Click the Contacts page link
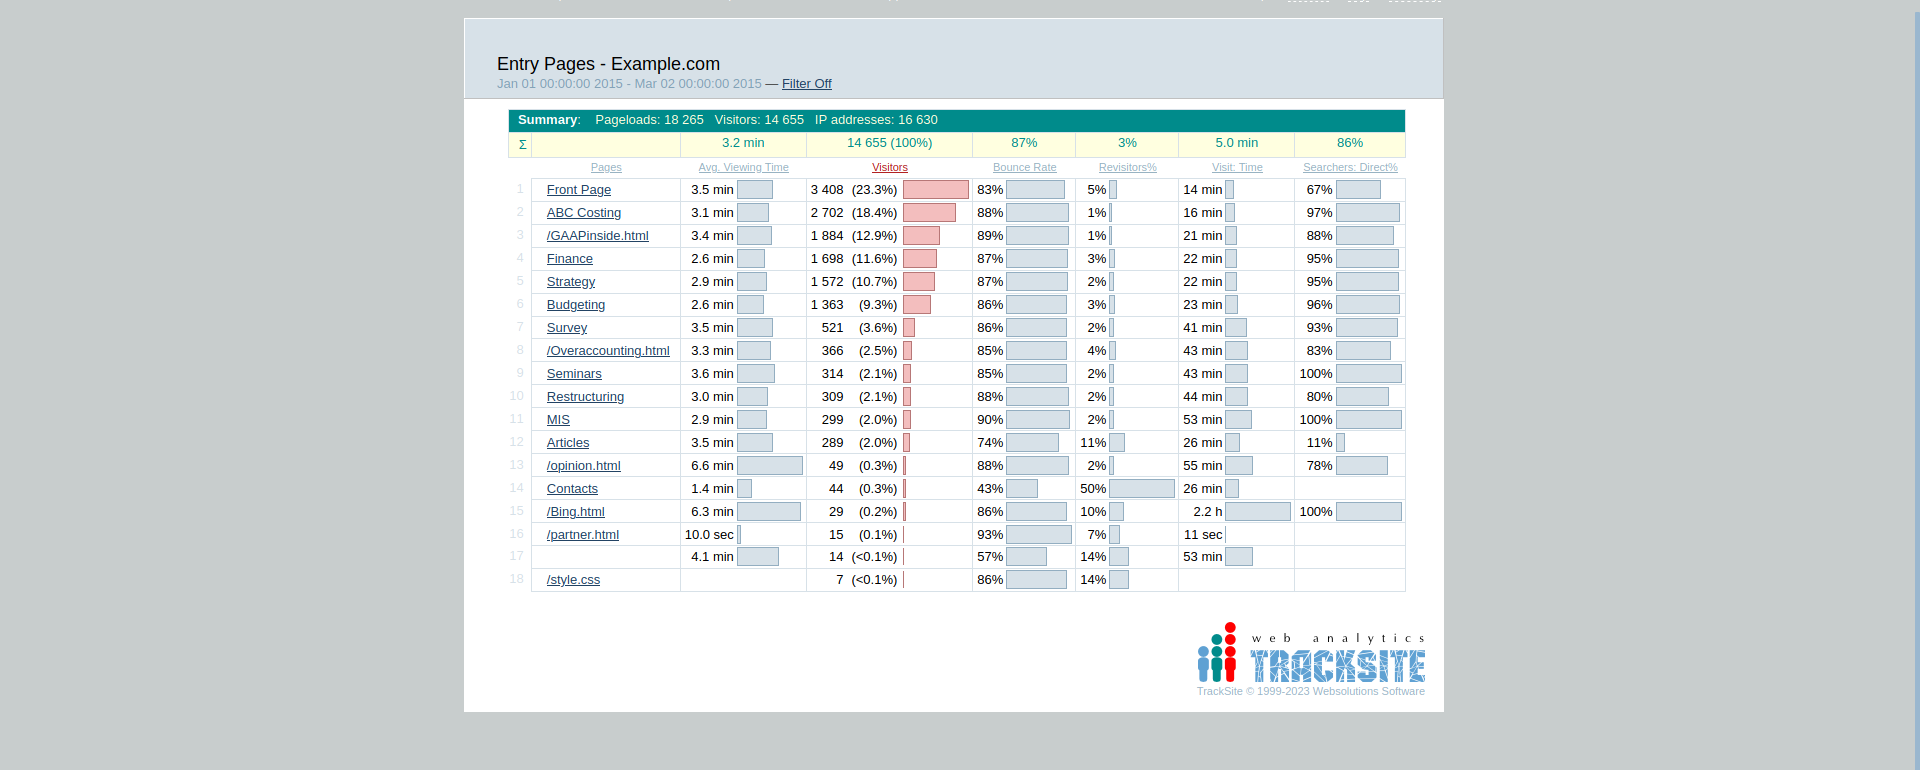1920x770 pixels. coord(572,489)
